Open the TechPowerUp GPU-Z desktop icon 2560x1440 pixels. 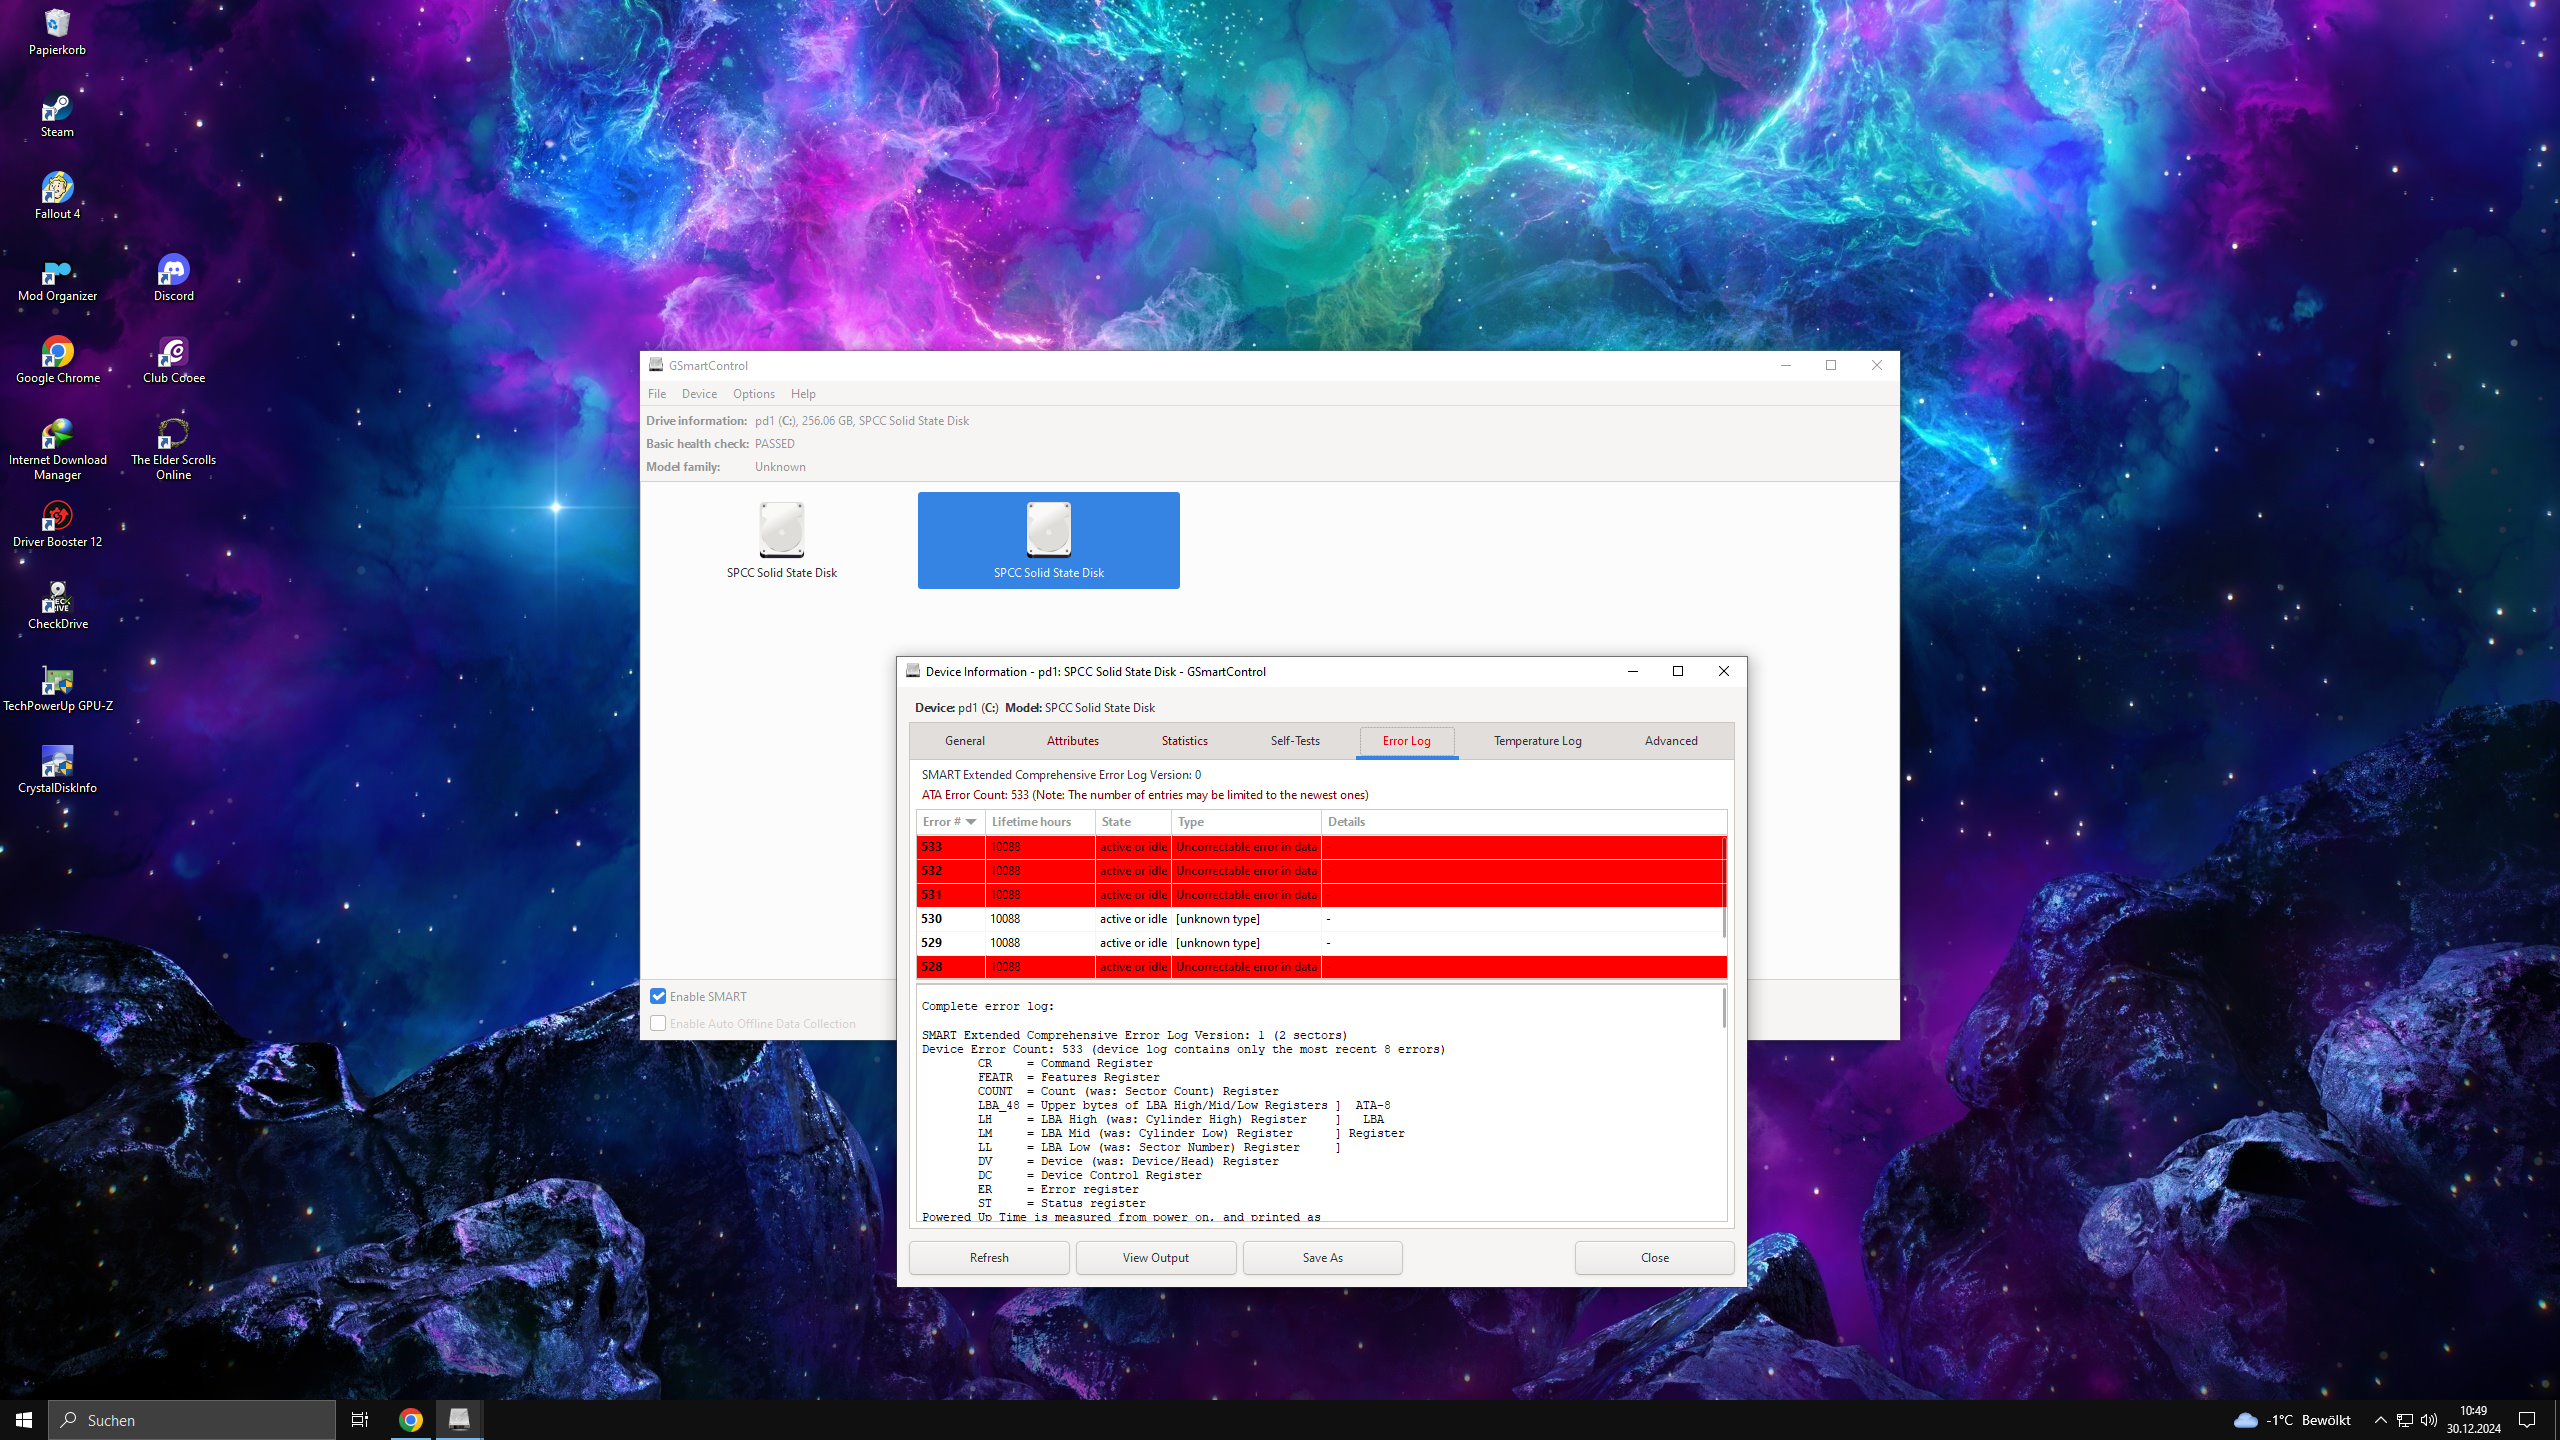(57, 681)
